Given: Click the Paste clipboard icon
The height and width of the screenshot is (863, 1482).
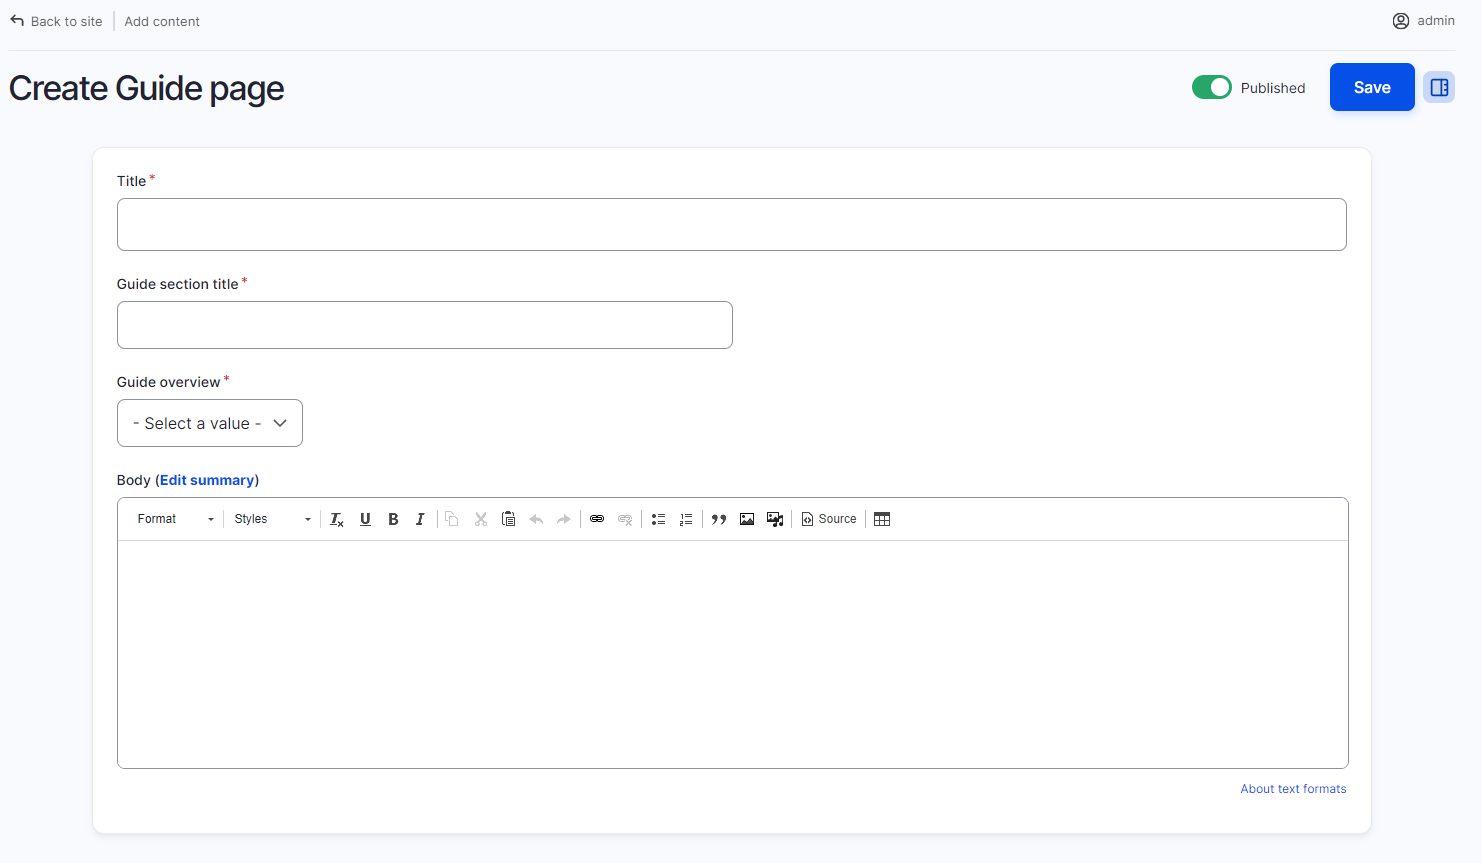Looking at the screenshot, I should click(508, 519).
